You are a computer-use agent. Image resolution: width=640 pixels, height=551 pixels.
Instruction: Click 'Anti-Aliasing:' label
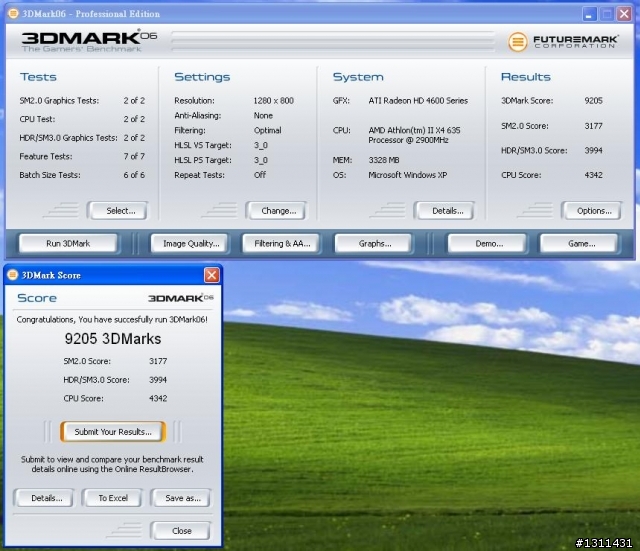(x=198, y=116)
